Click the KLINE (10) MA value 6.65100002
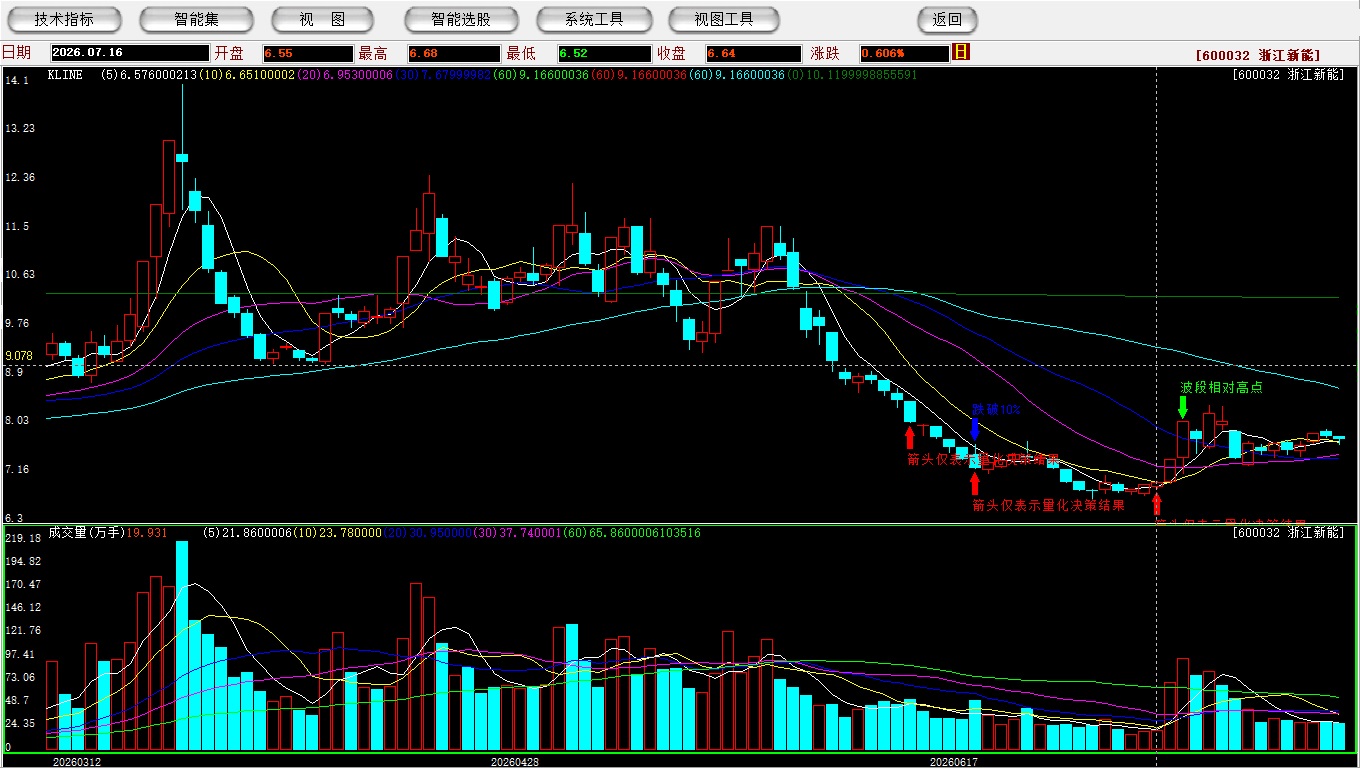 coord(260,75)
